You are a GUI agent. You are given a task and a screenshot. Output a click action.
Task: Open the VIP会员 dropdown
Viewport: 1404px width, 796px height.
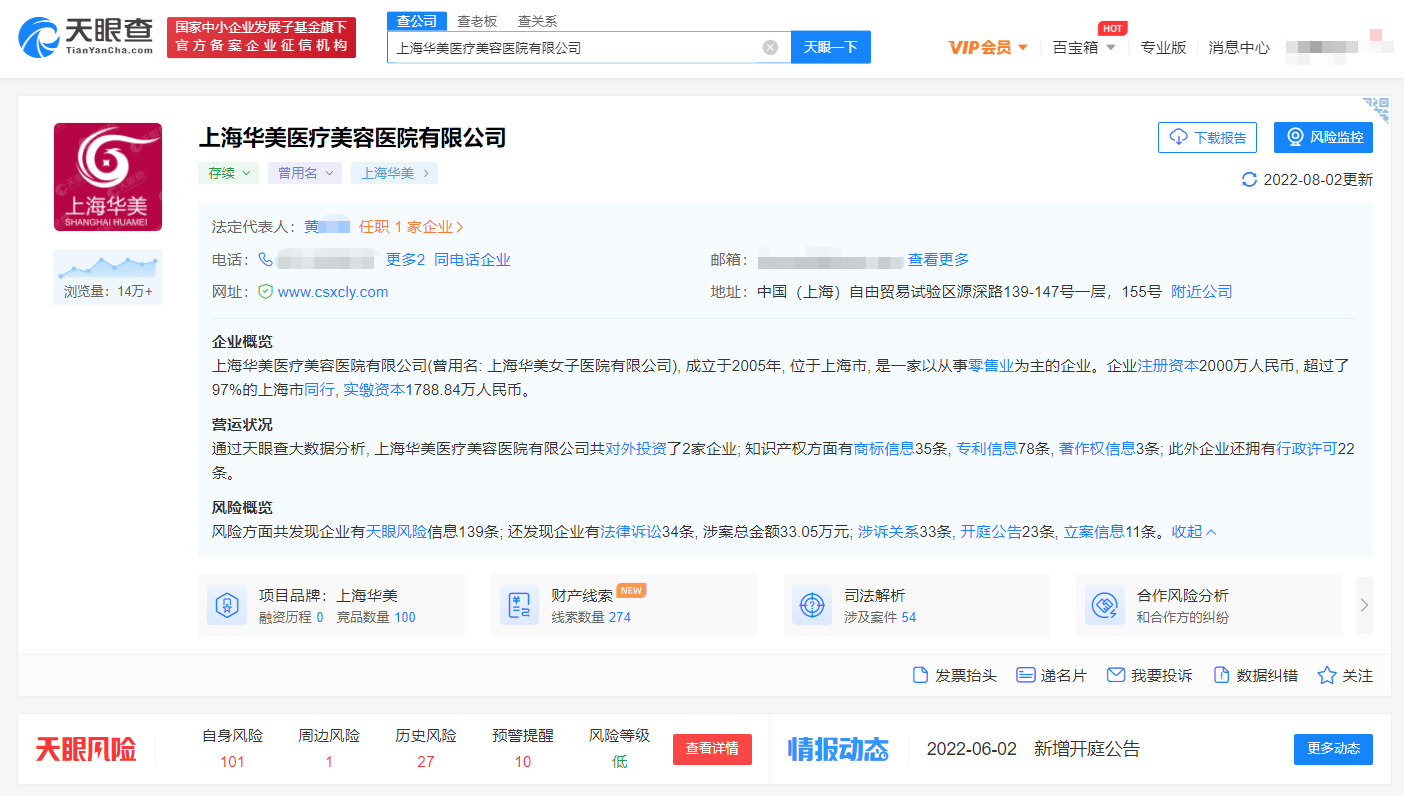coord(988,47)
